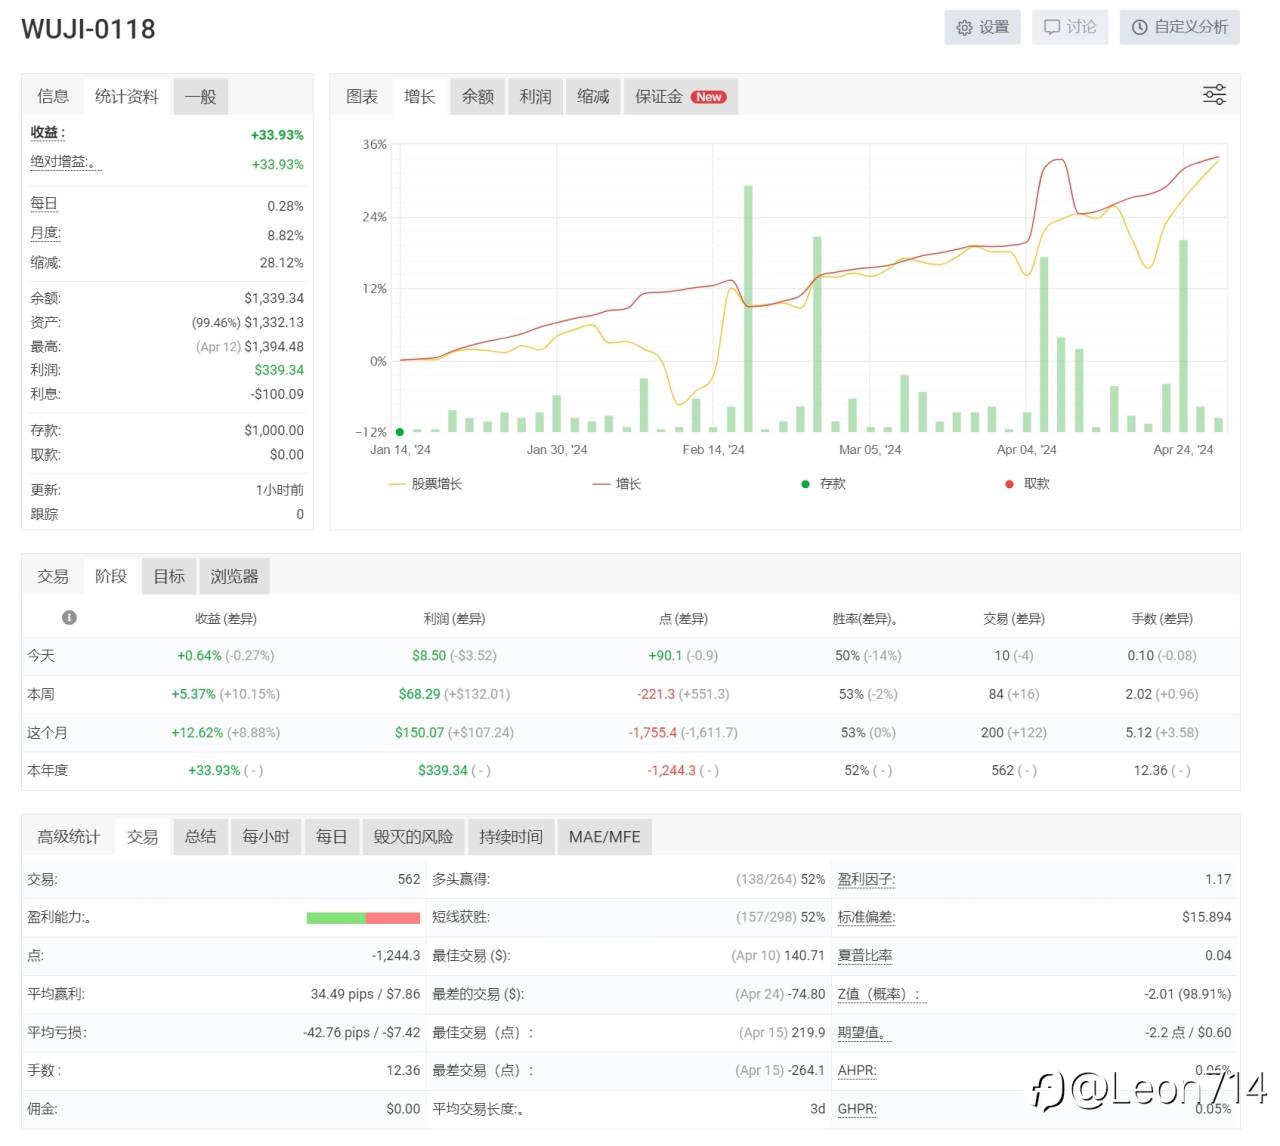Viewport: 1280px width, 1146px height.
Task: Switch to the 浏览器 browser tab
Action: [x=234, y=576]
